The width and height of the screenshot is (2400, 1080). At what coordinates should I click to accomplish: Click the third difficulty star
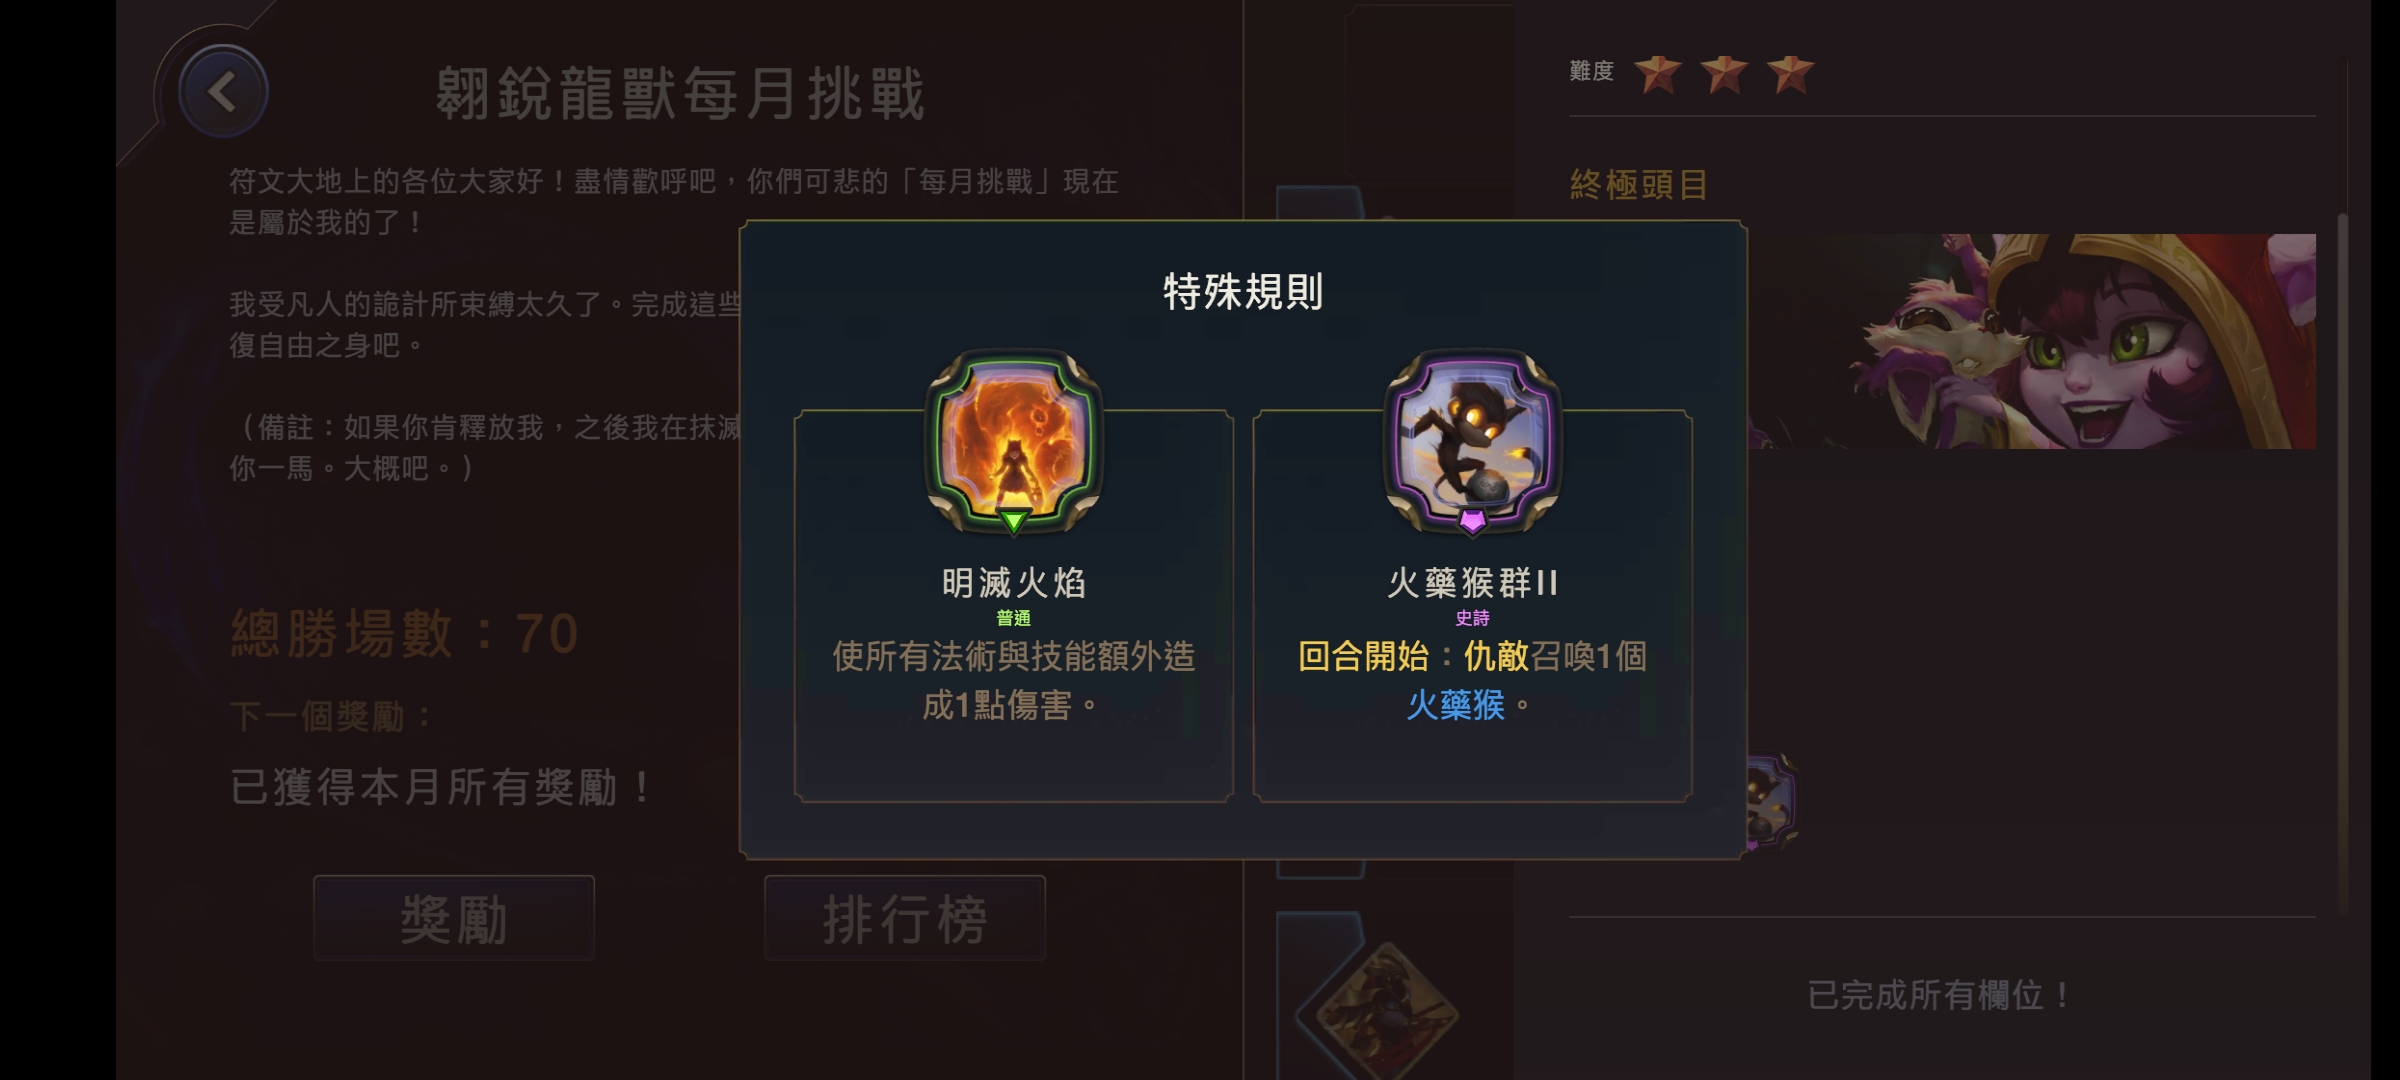pyautogui.click(x=1790, y=73)
